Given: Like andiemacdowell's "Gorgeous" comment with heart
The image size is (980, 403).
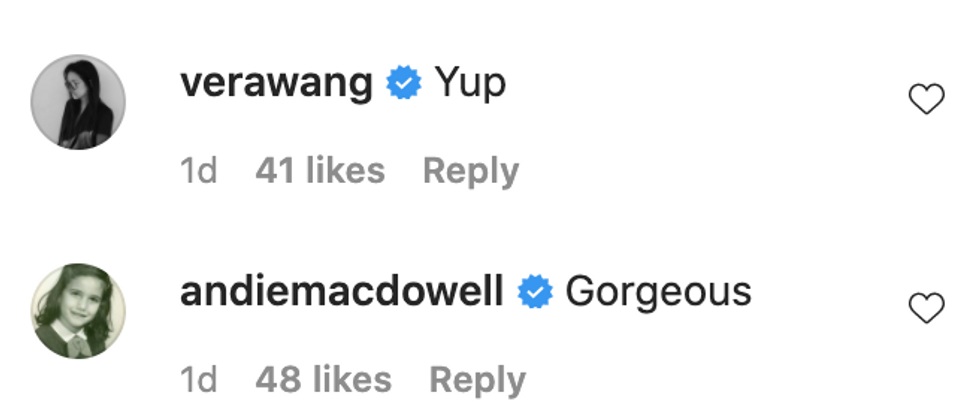Looking at the screenshot, I should (x=926, y=308).
